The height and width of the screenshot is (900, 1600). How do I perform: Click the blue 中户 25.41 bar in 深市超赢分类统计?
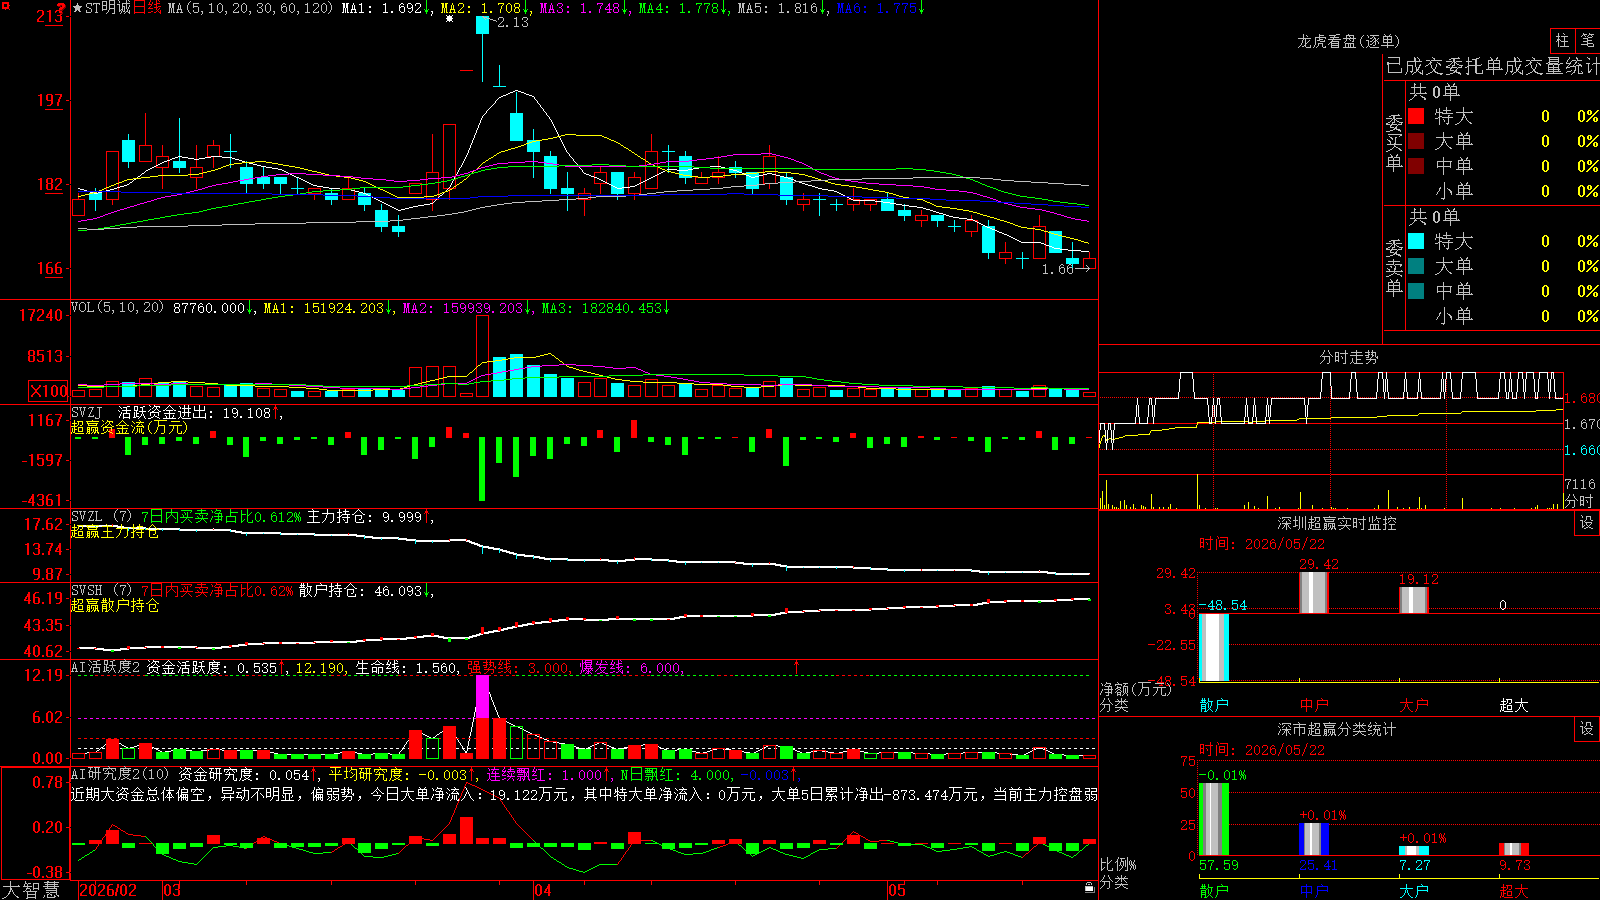(x=1314, y=840)
